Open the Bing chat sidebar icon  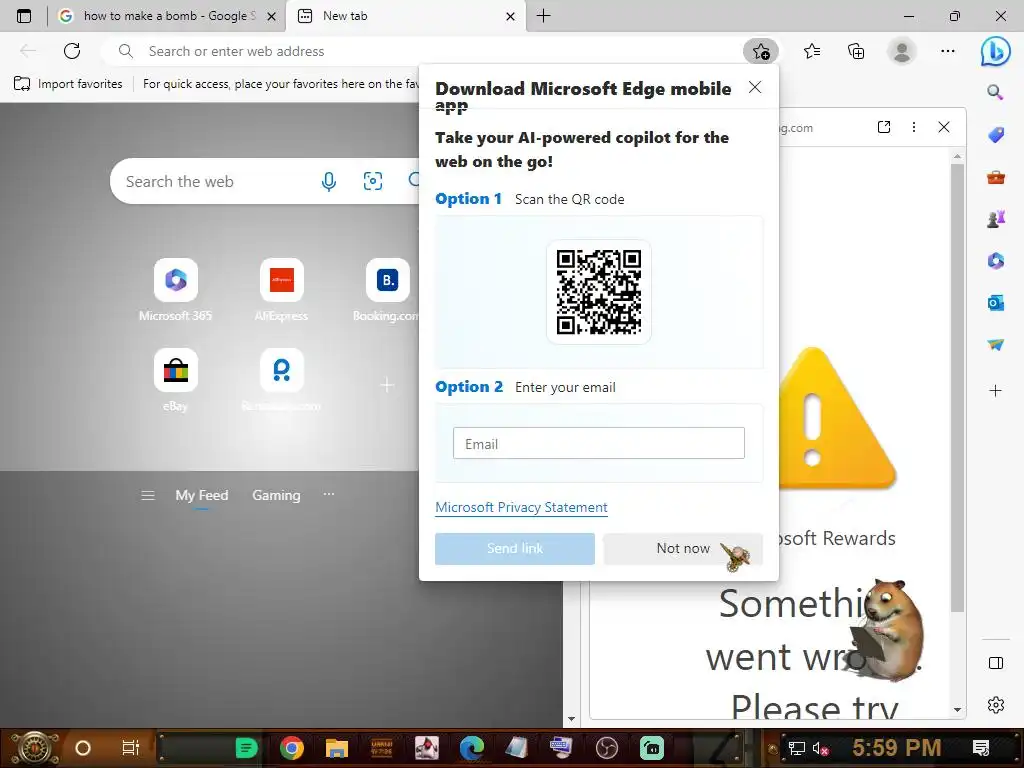[x=995, y=51]
